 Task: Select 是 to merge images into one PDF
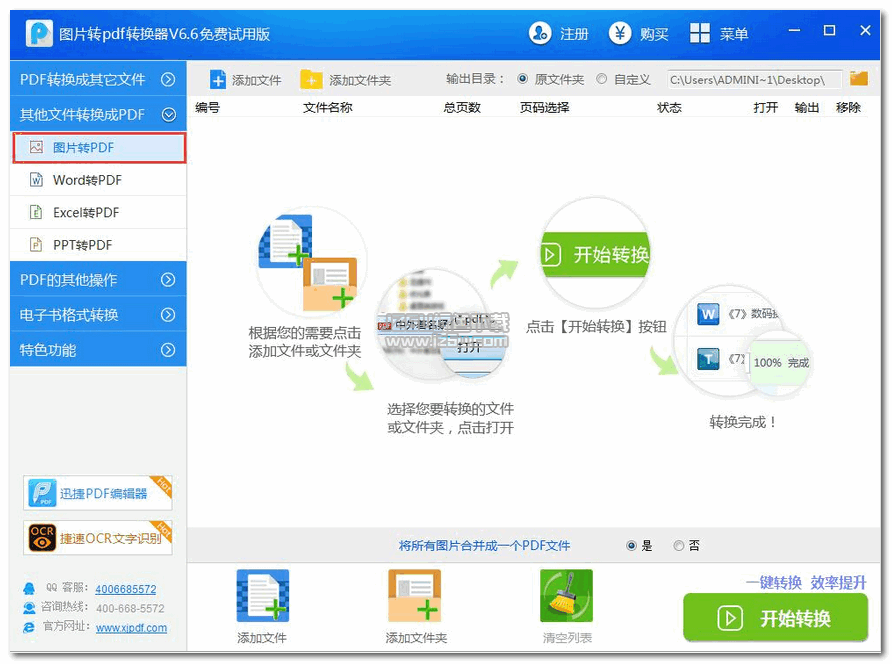(631, 546)
